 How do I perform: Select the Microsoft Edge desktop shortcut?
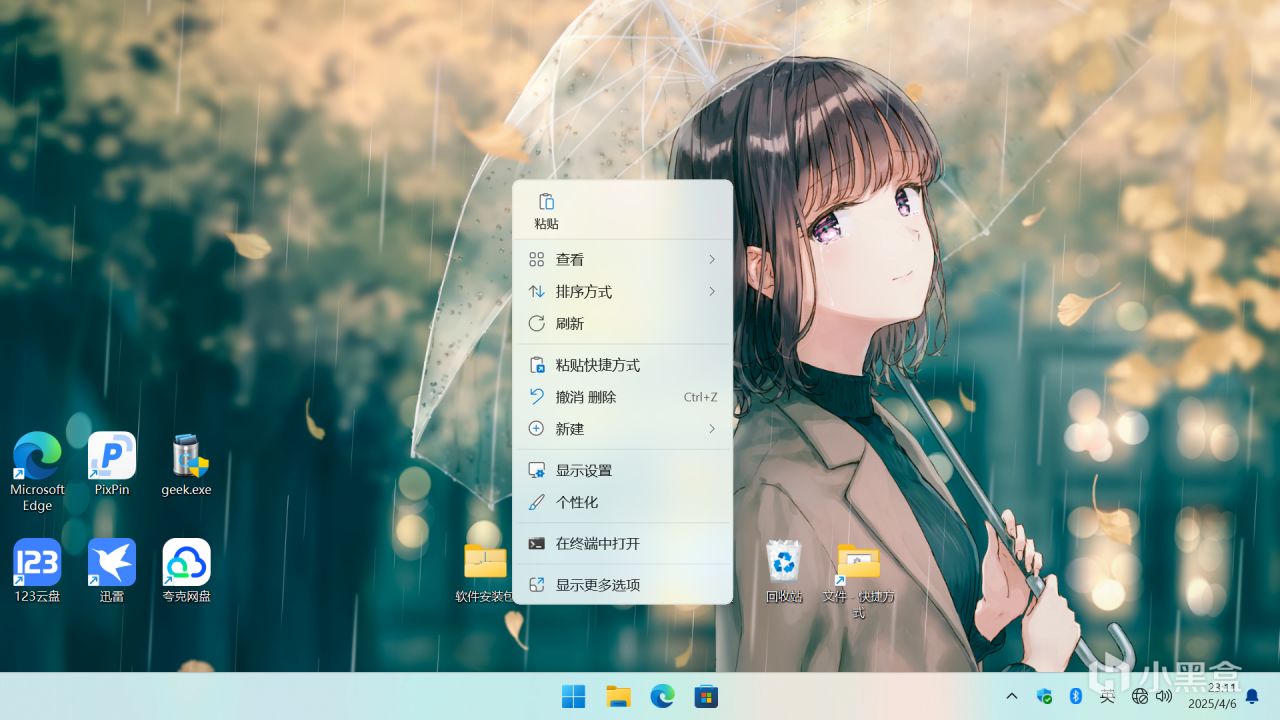37,472
